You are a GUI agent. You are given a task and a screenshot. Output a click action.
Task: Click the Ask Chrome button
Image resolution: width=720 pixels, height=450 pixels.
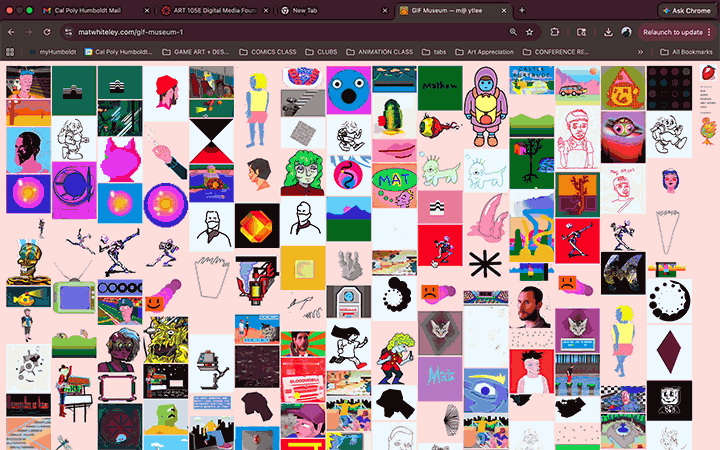[686, 11]
